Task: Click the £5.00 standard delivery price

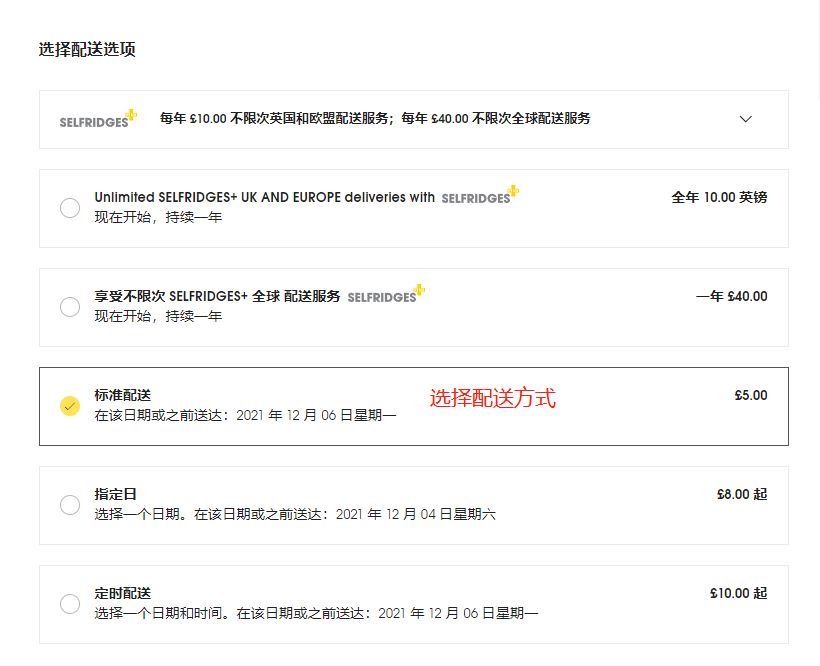Action: coord(751,395)
